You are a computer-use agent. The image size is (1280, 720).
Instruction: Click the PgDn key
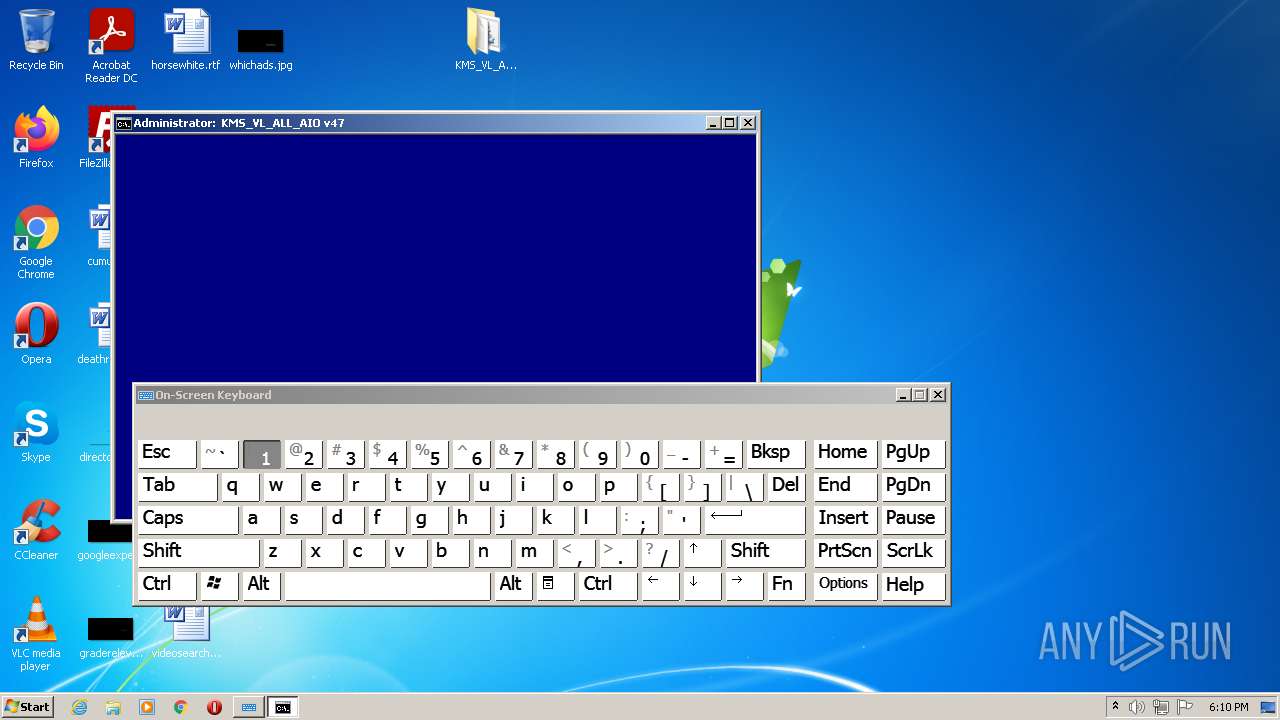pos(914,487)
